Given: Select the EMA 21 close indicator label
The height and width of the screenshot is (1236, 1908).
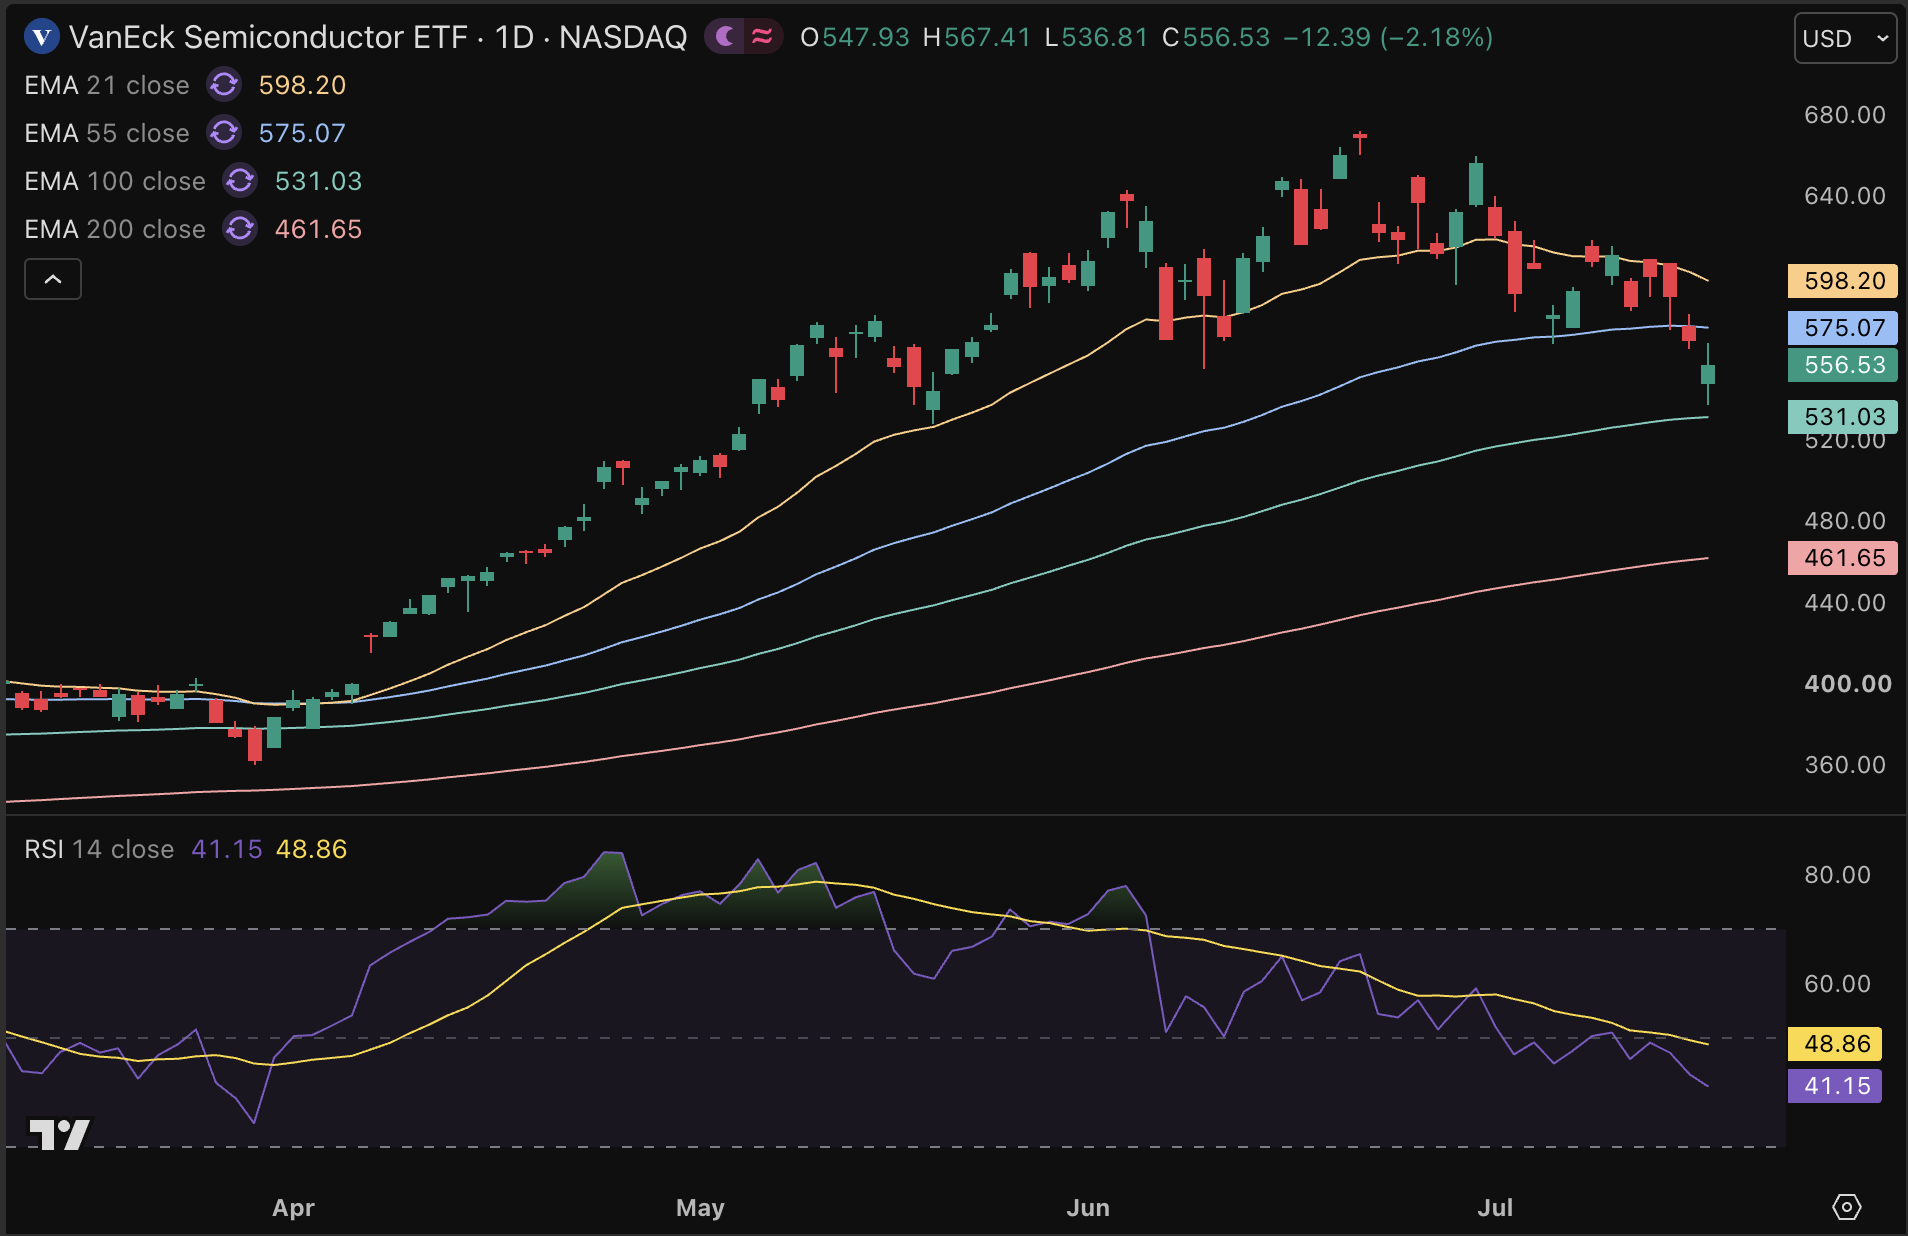Looking at the screenshot, I should [x=107, y=85].
